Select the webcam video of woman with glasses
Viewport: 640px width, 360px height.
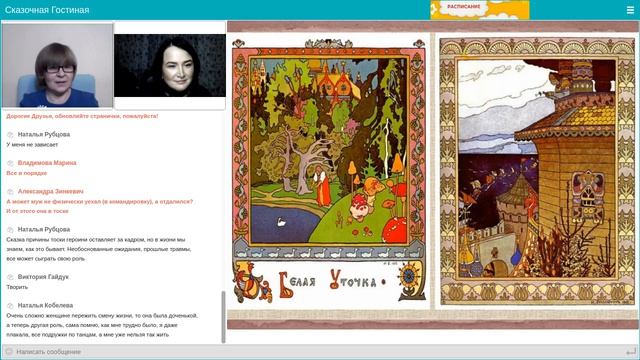click(x=58, y=65)
